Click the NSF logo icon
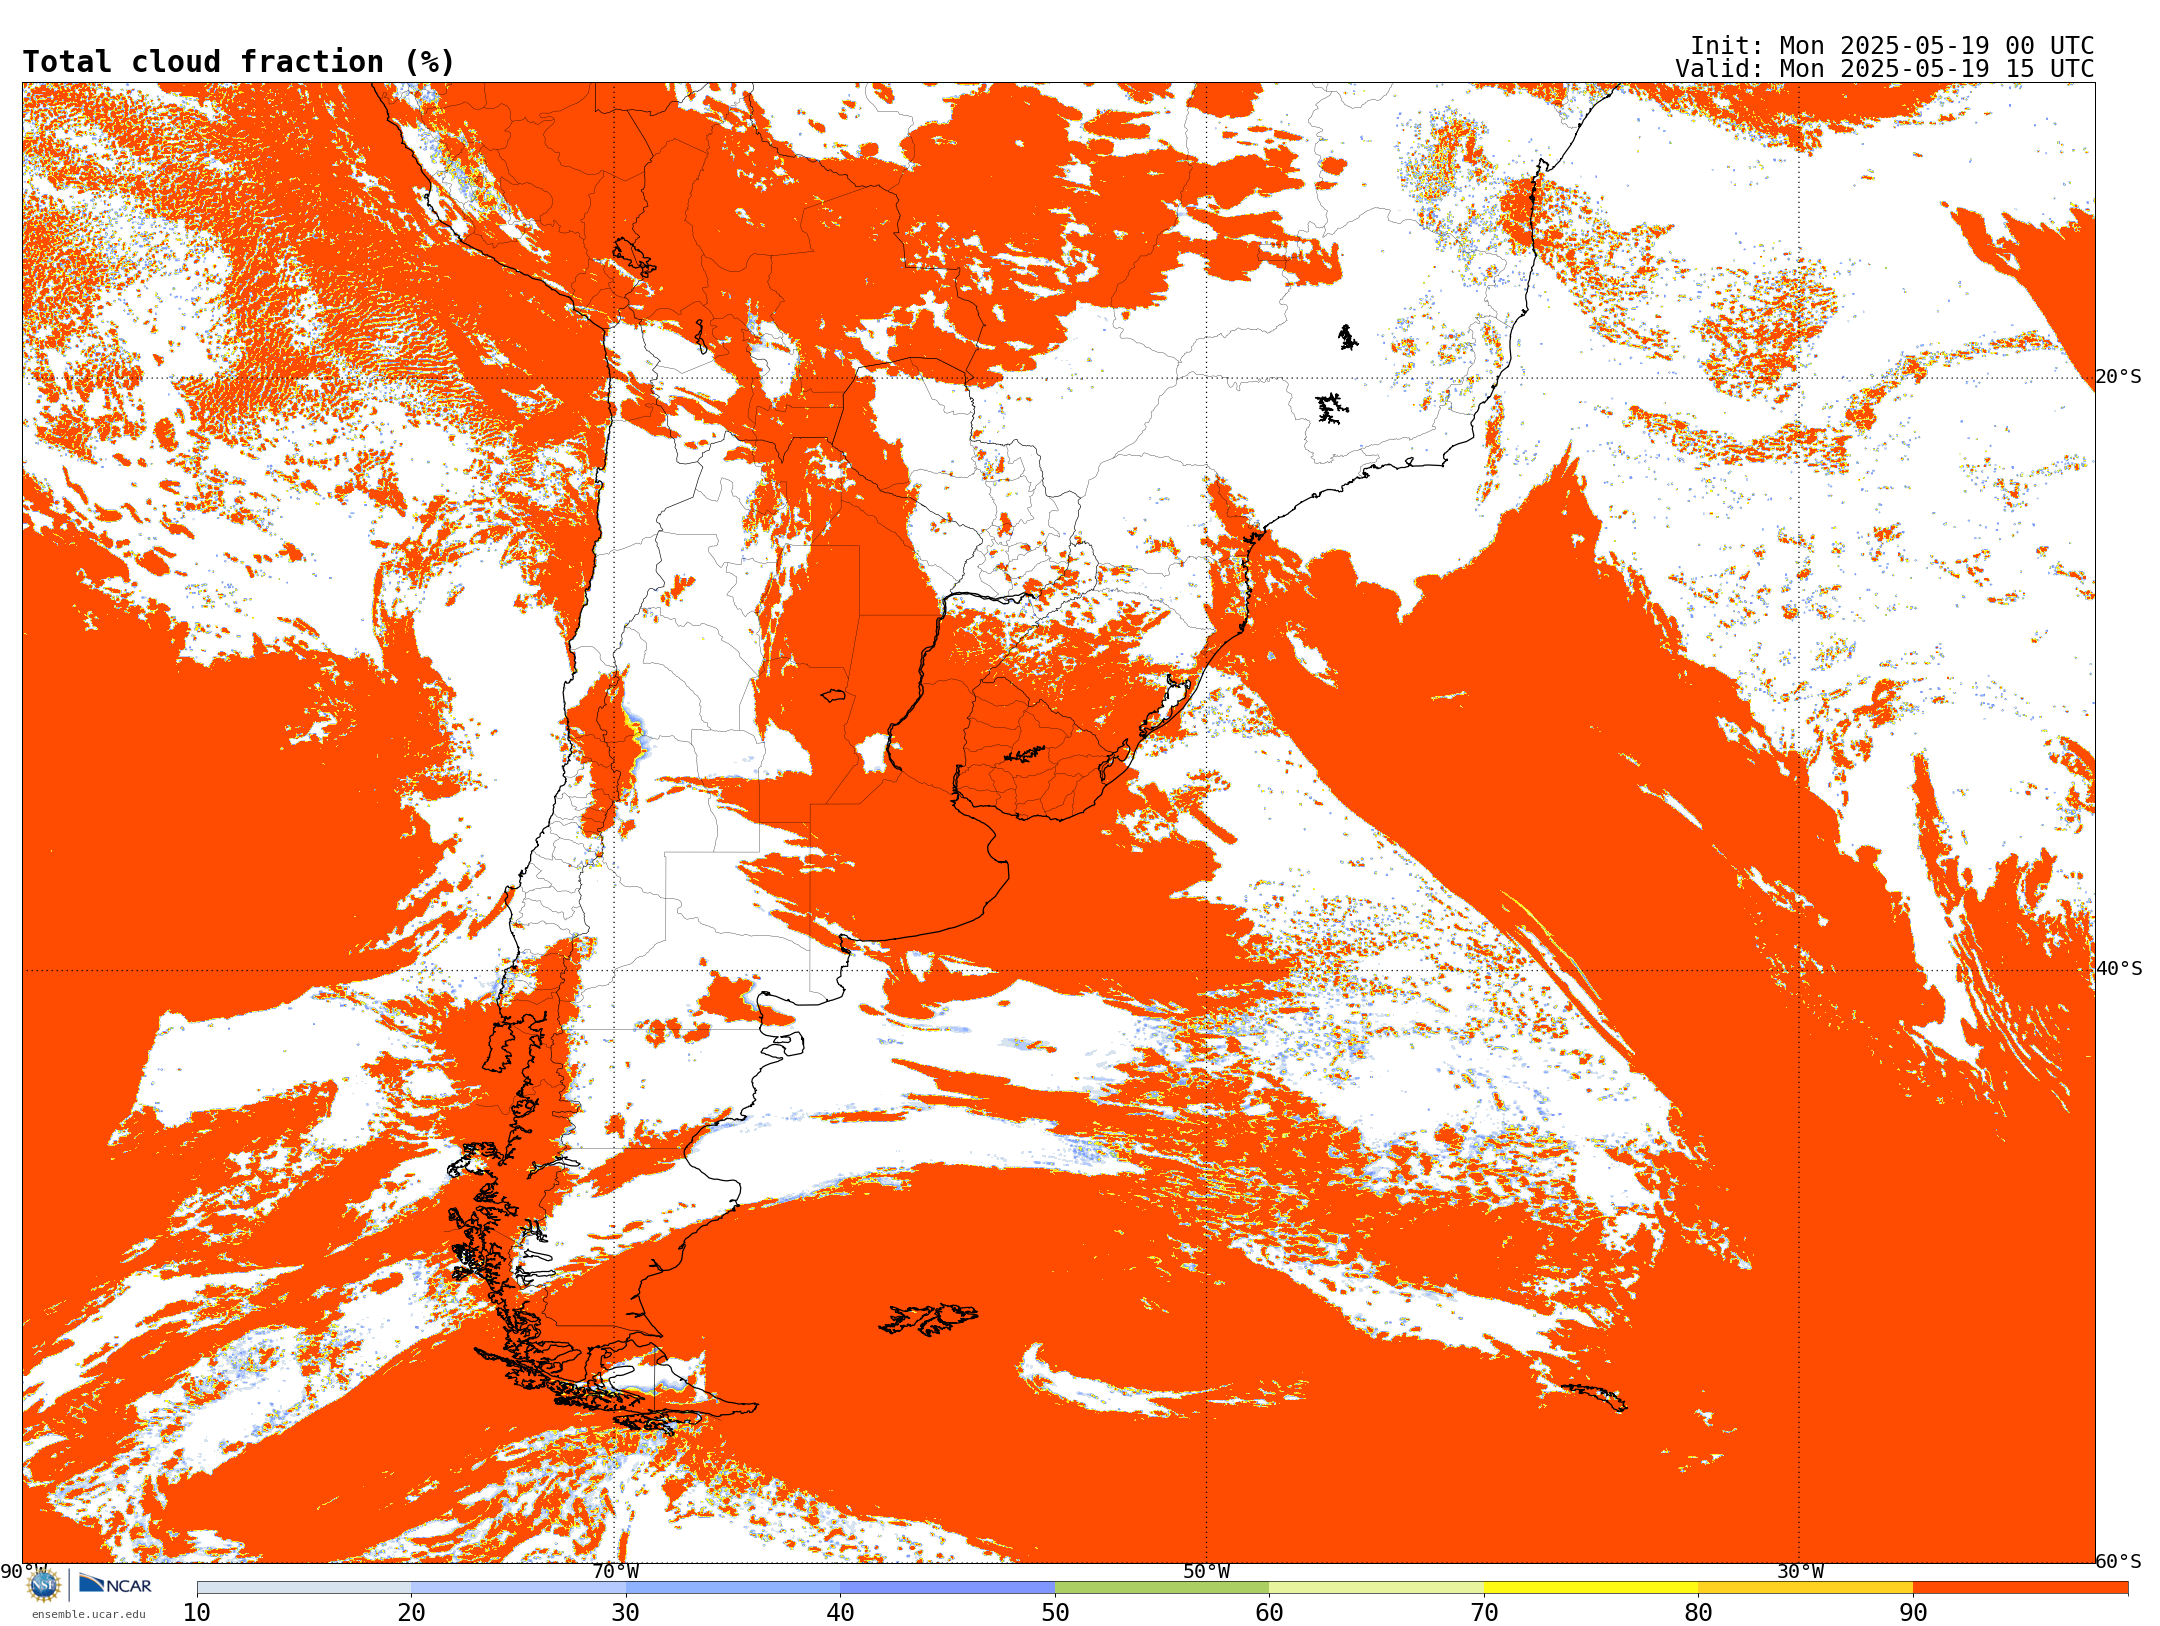 point(44,1585)
